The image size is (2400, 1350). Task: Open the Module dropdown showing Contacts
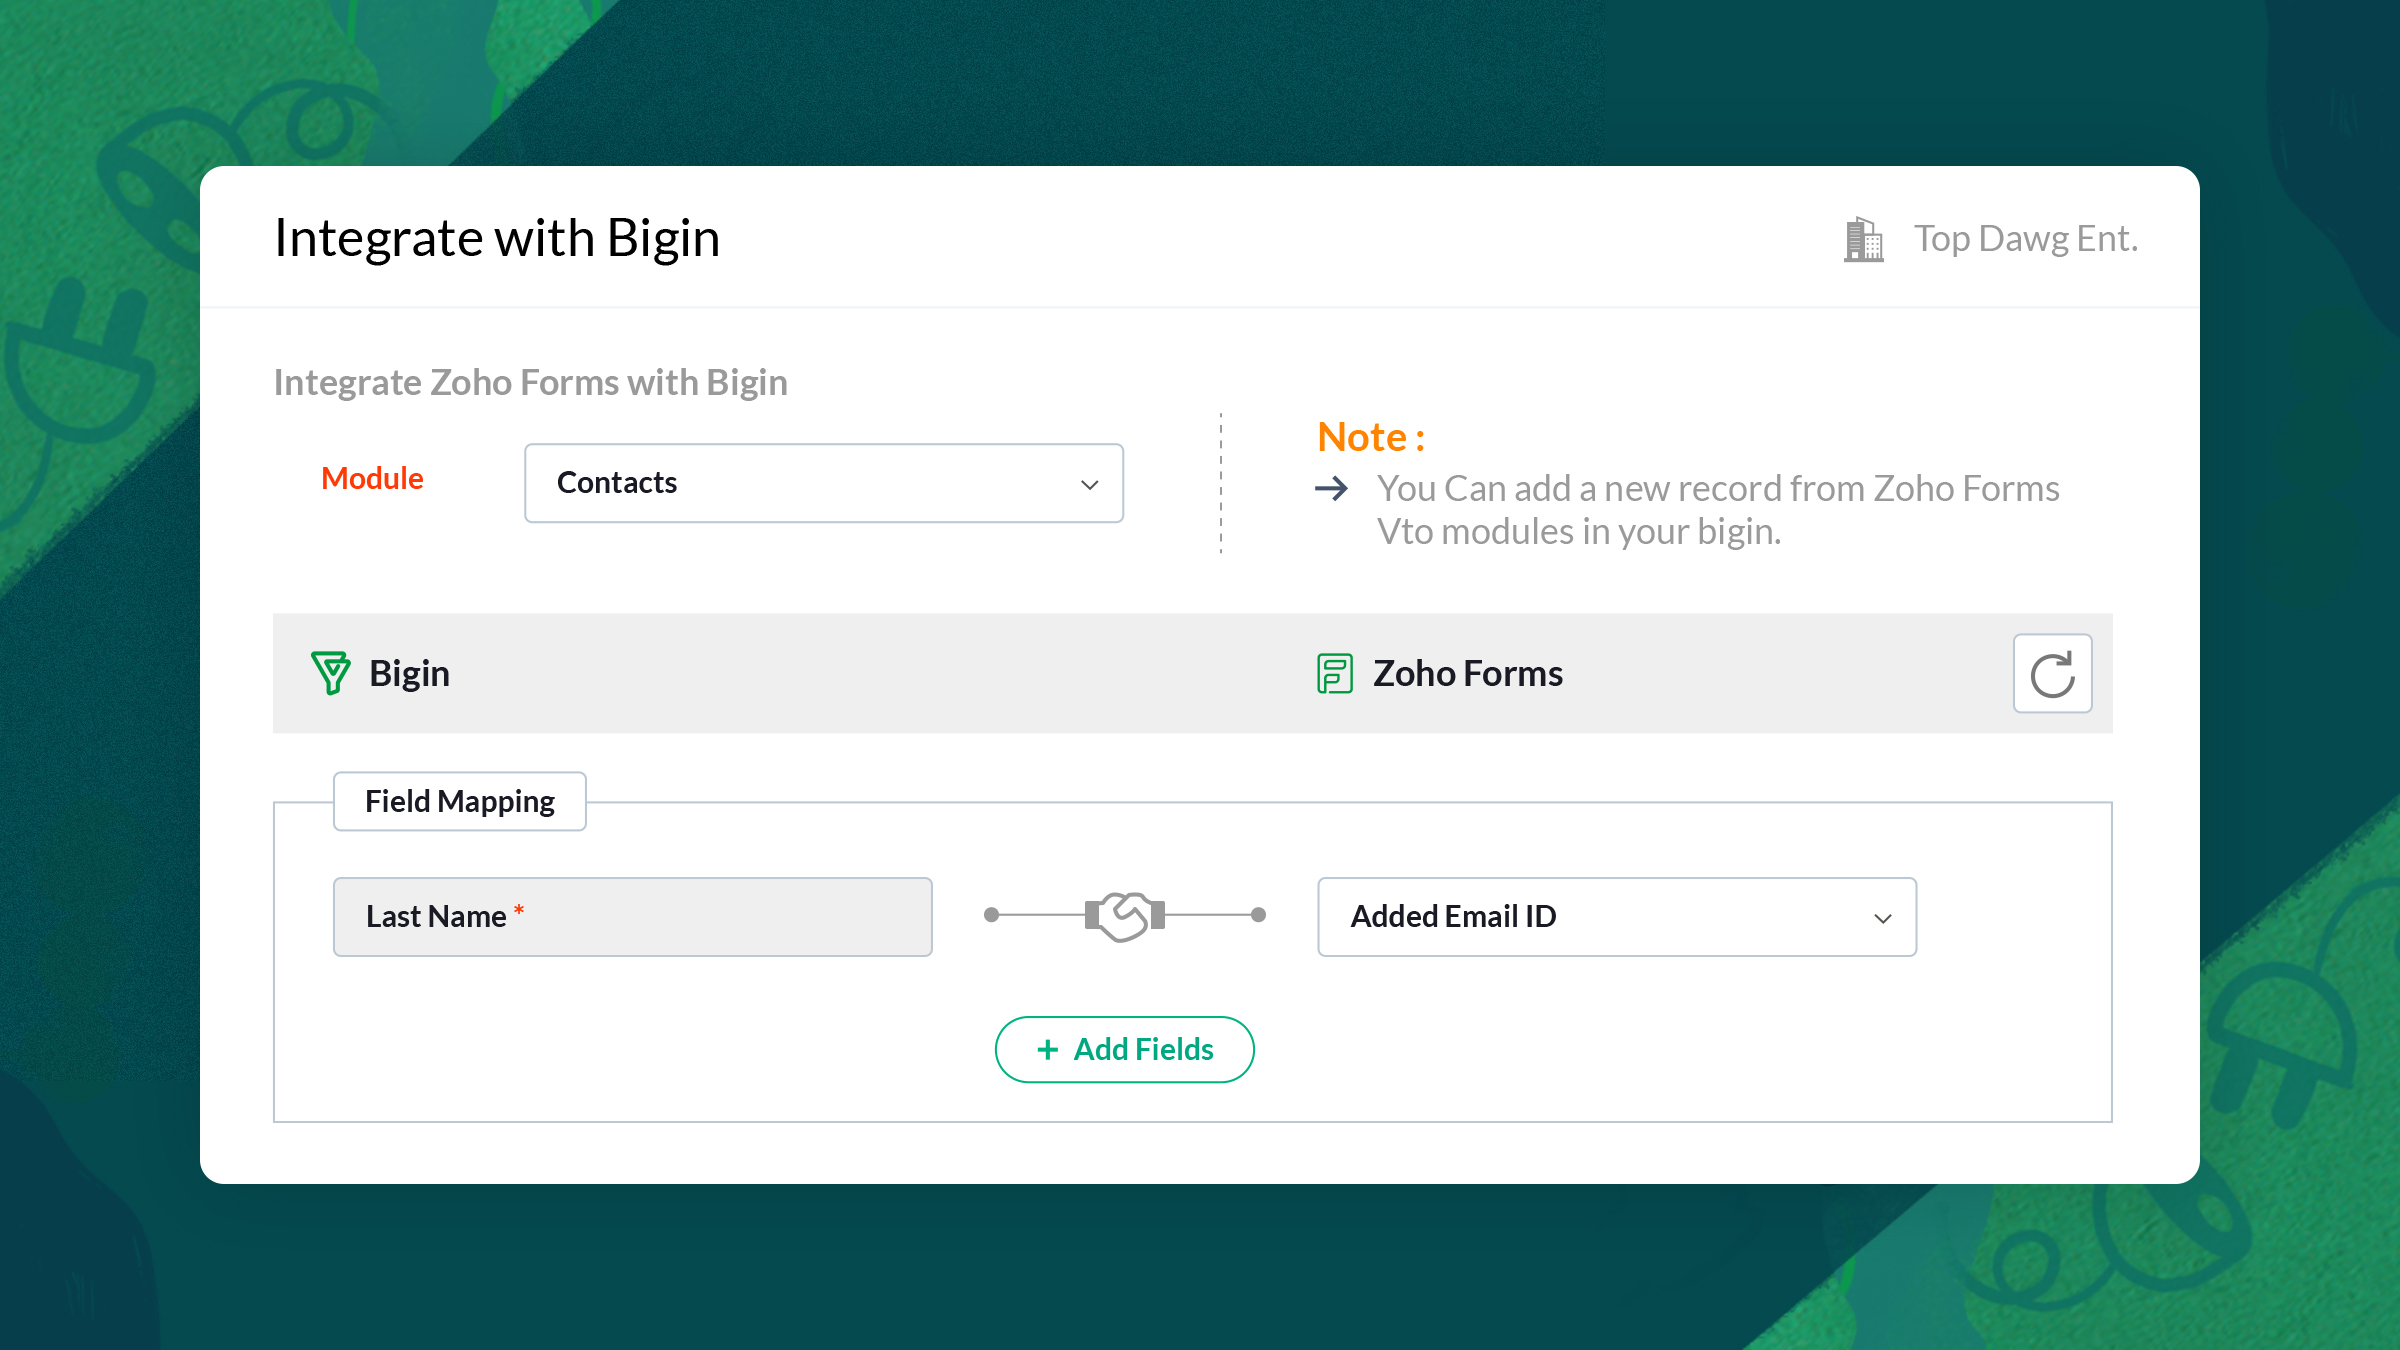tap(822, 483)
